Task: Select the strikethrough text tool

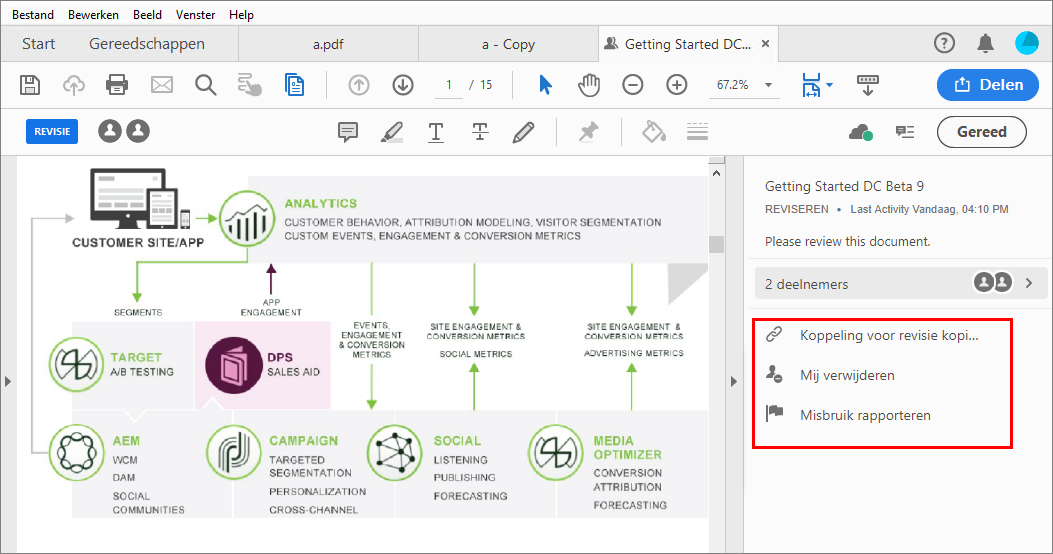Action: 479,132
